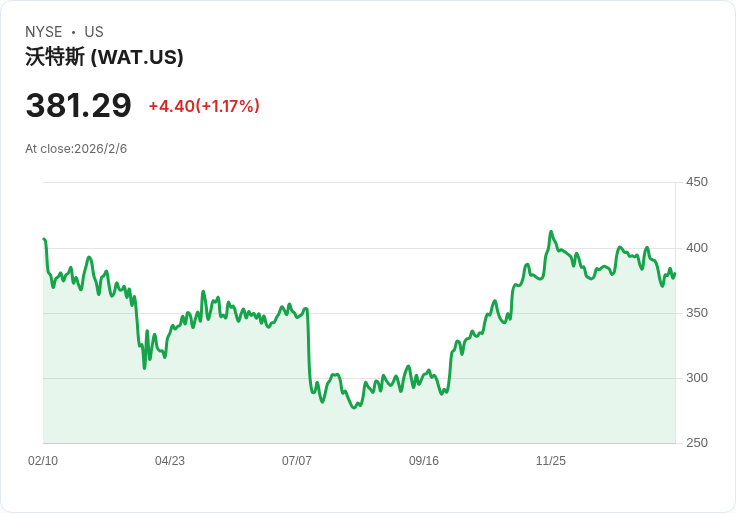Click the leftmost start of the price line
Screen dimensions: 736x513
tap(44, 239)
